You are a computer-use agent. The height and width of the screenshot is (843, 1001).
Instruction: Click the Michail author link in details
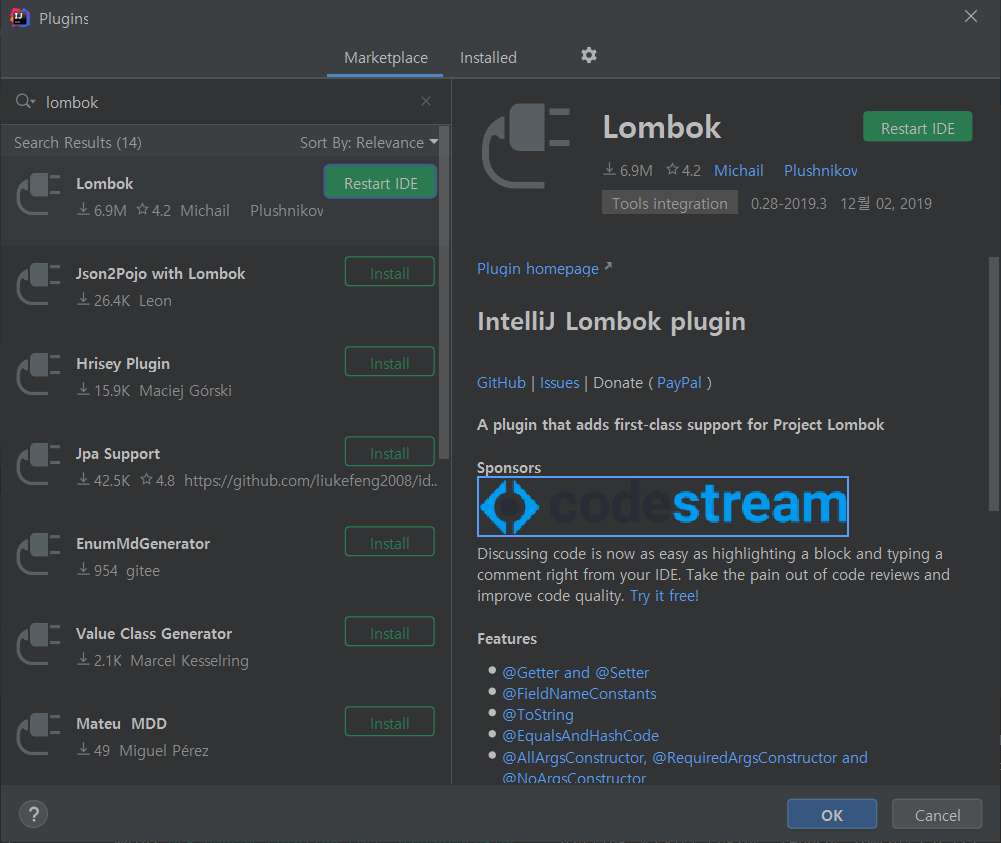tap(739, 170)
